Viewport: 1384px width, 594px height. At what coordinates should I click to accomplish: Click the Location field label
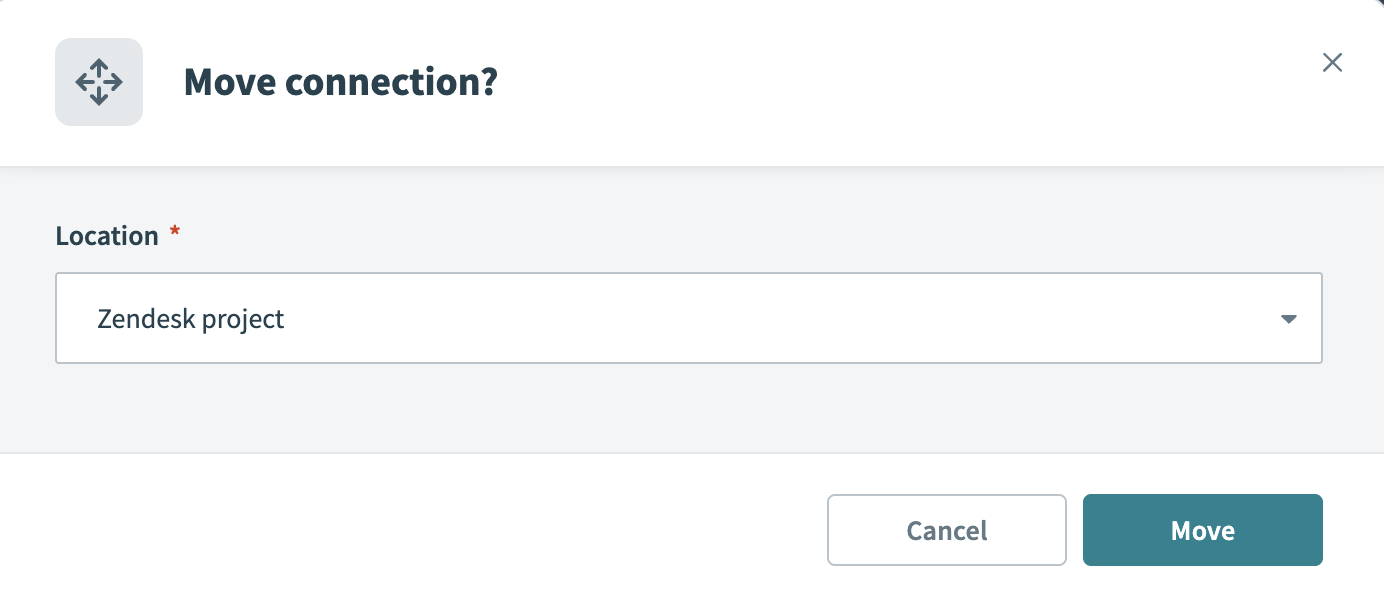105,235
